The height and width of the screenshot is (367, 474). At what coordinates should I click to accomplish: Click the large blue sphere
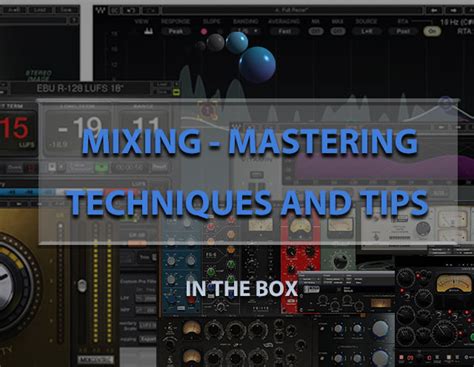coord(257,65)
